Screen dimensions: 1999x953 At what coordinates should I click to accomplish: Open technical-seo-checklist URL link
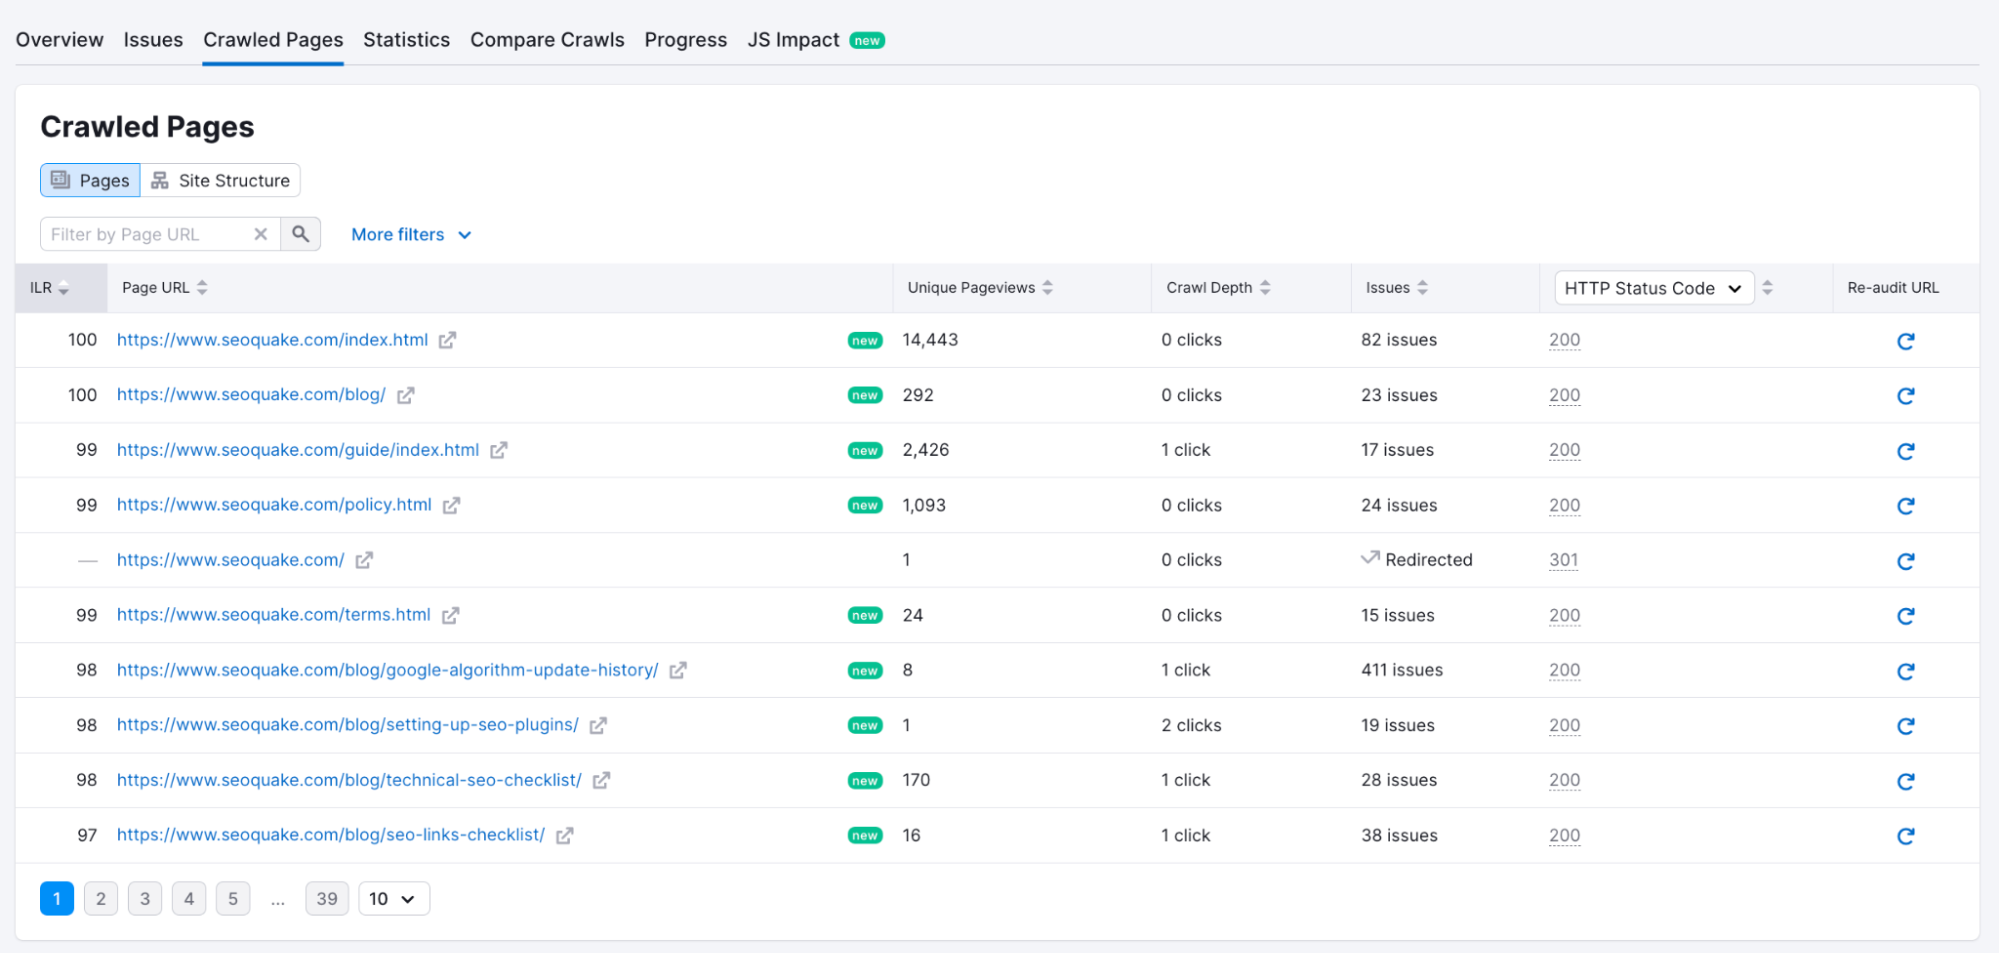point(349,780)
